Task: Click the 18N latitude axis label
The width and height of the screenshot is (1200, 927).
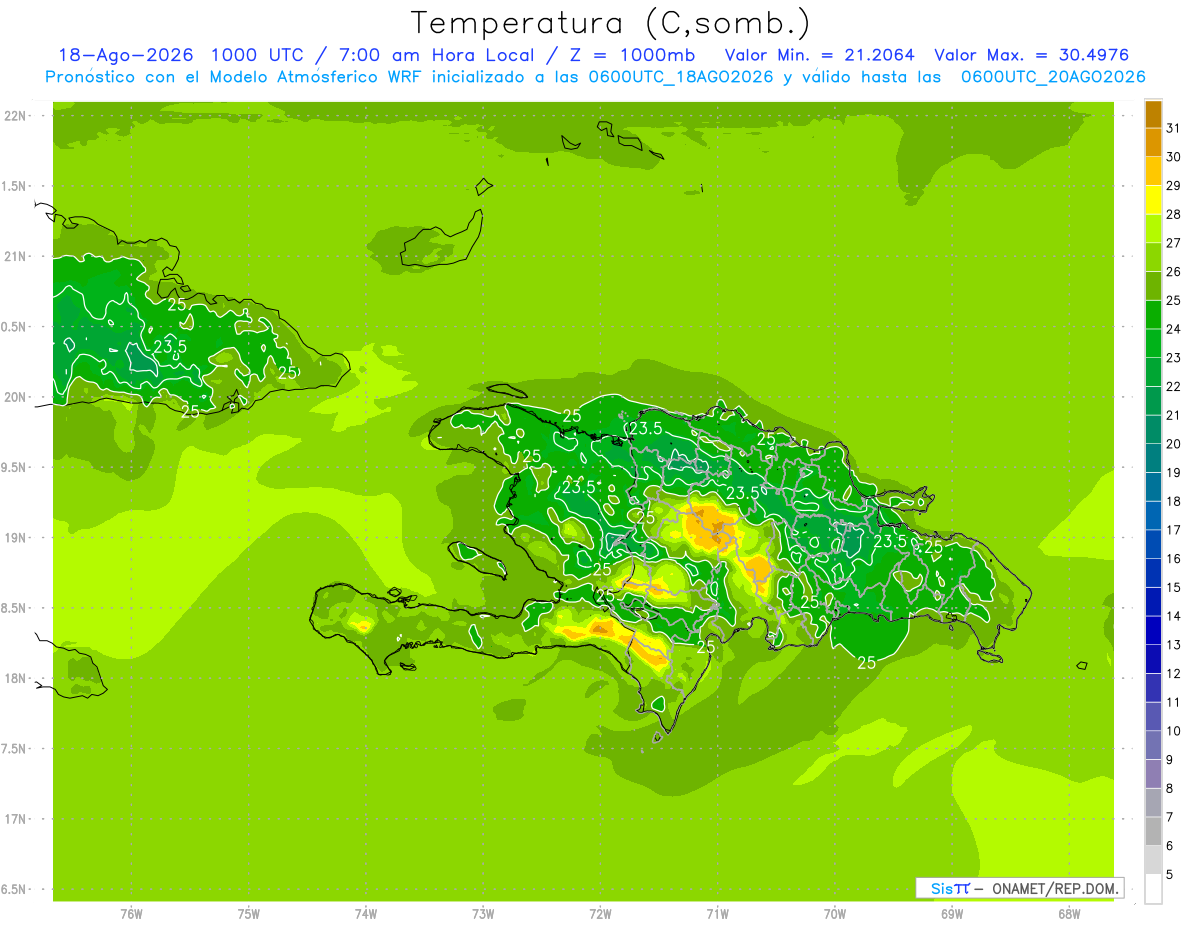Action: coord(17,678)
